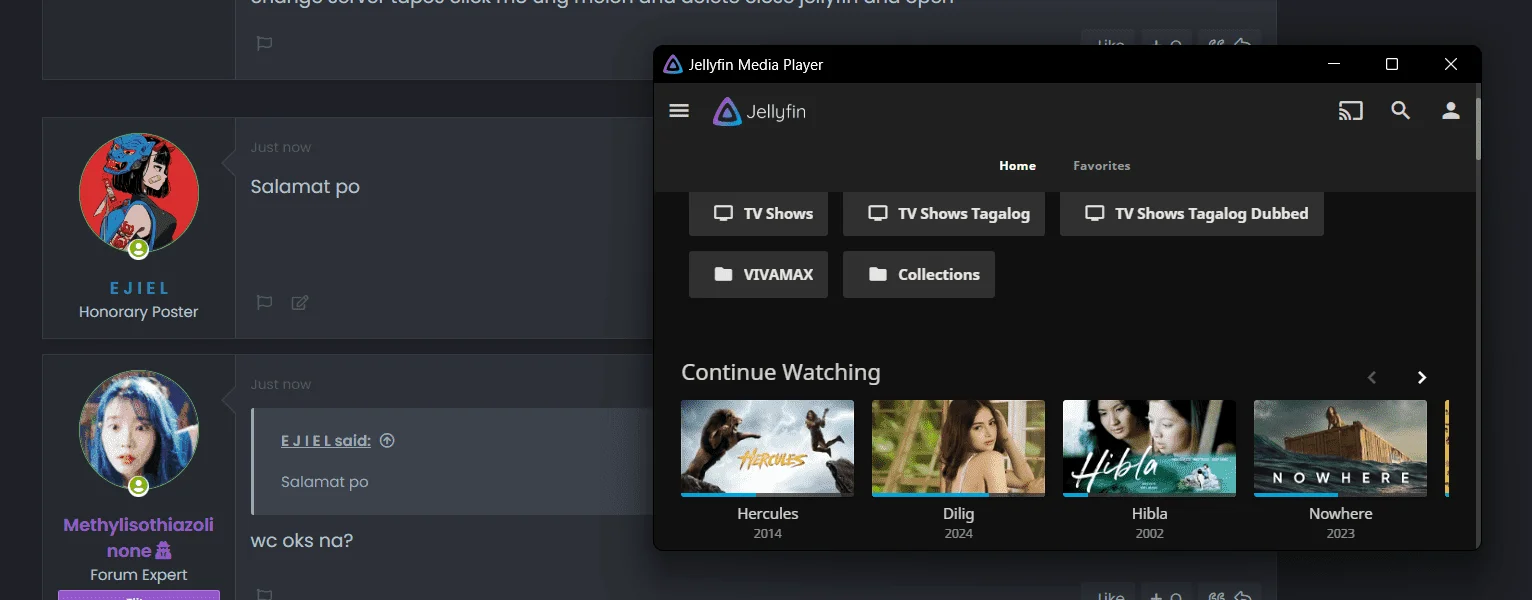Screen dimensions: 1532x600
Task: Click the Honorary Poster title text
Action: 139,312
